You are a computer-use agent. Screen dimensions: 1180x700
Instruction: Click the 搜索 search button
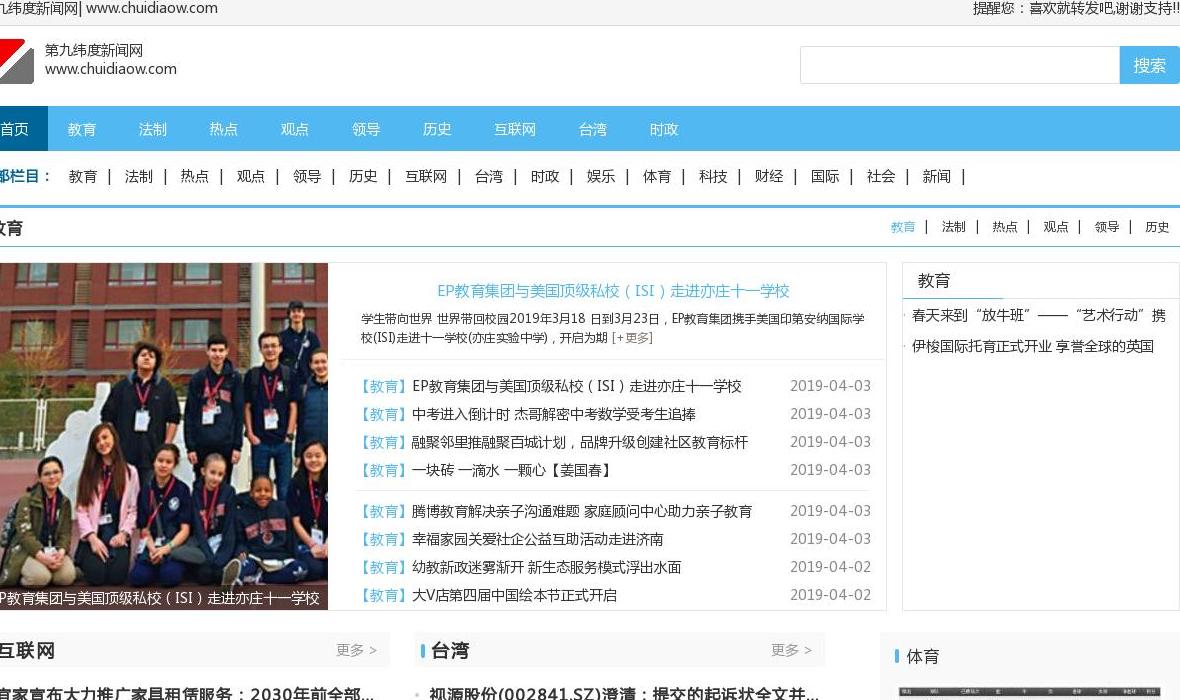click(1149, 65)
